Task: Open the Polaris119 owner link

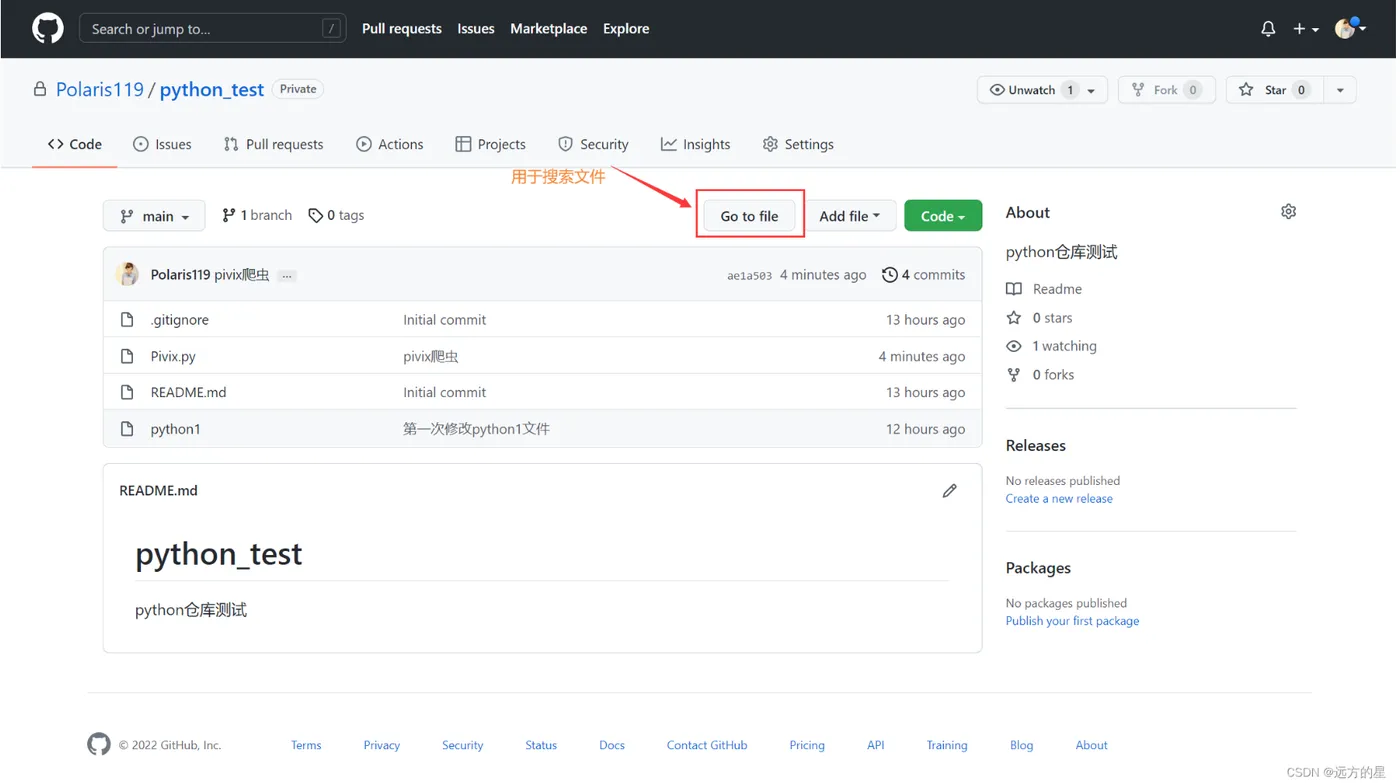Action: click(x=100, y=89)
